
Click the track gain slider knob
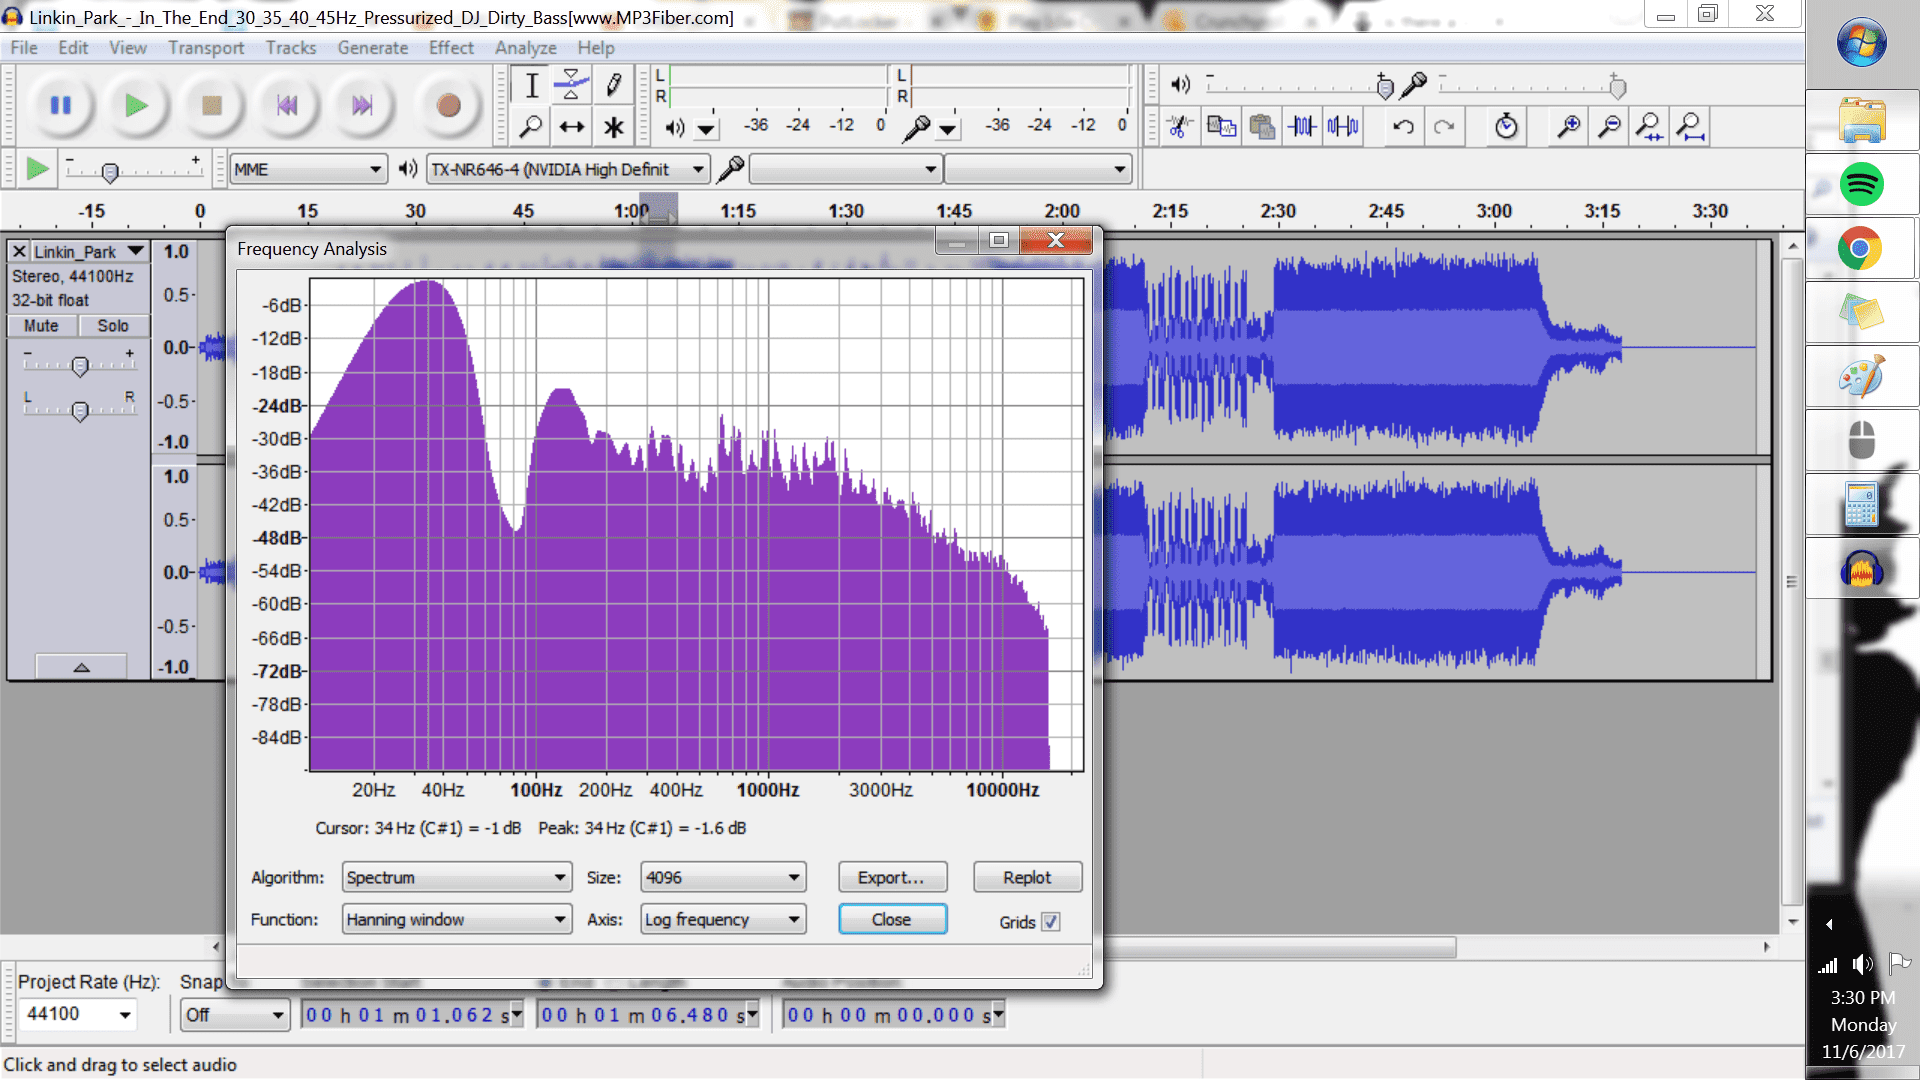80,366
